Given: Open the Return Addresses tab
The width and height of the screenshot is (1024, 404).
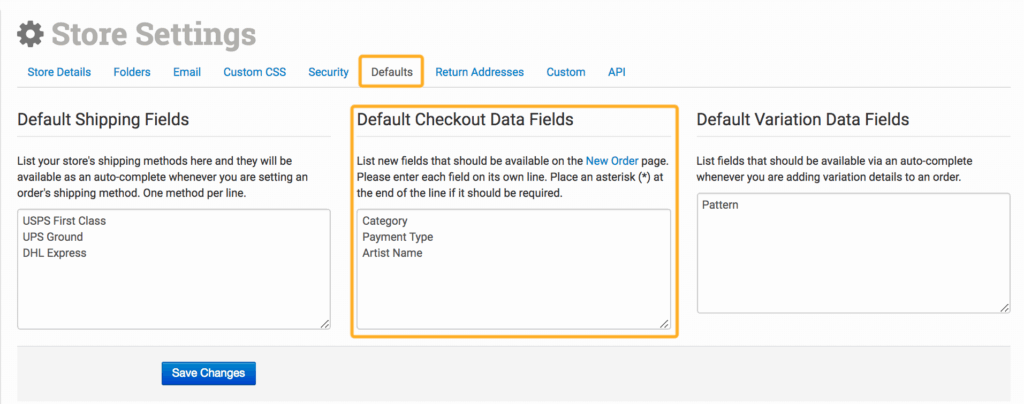Looking at the screenshot, I should pos(479,72).
